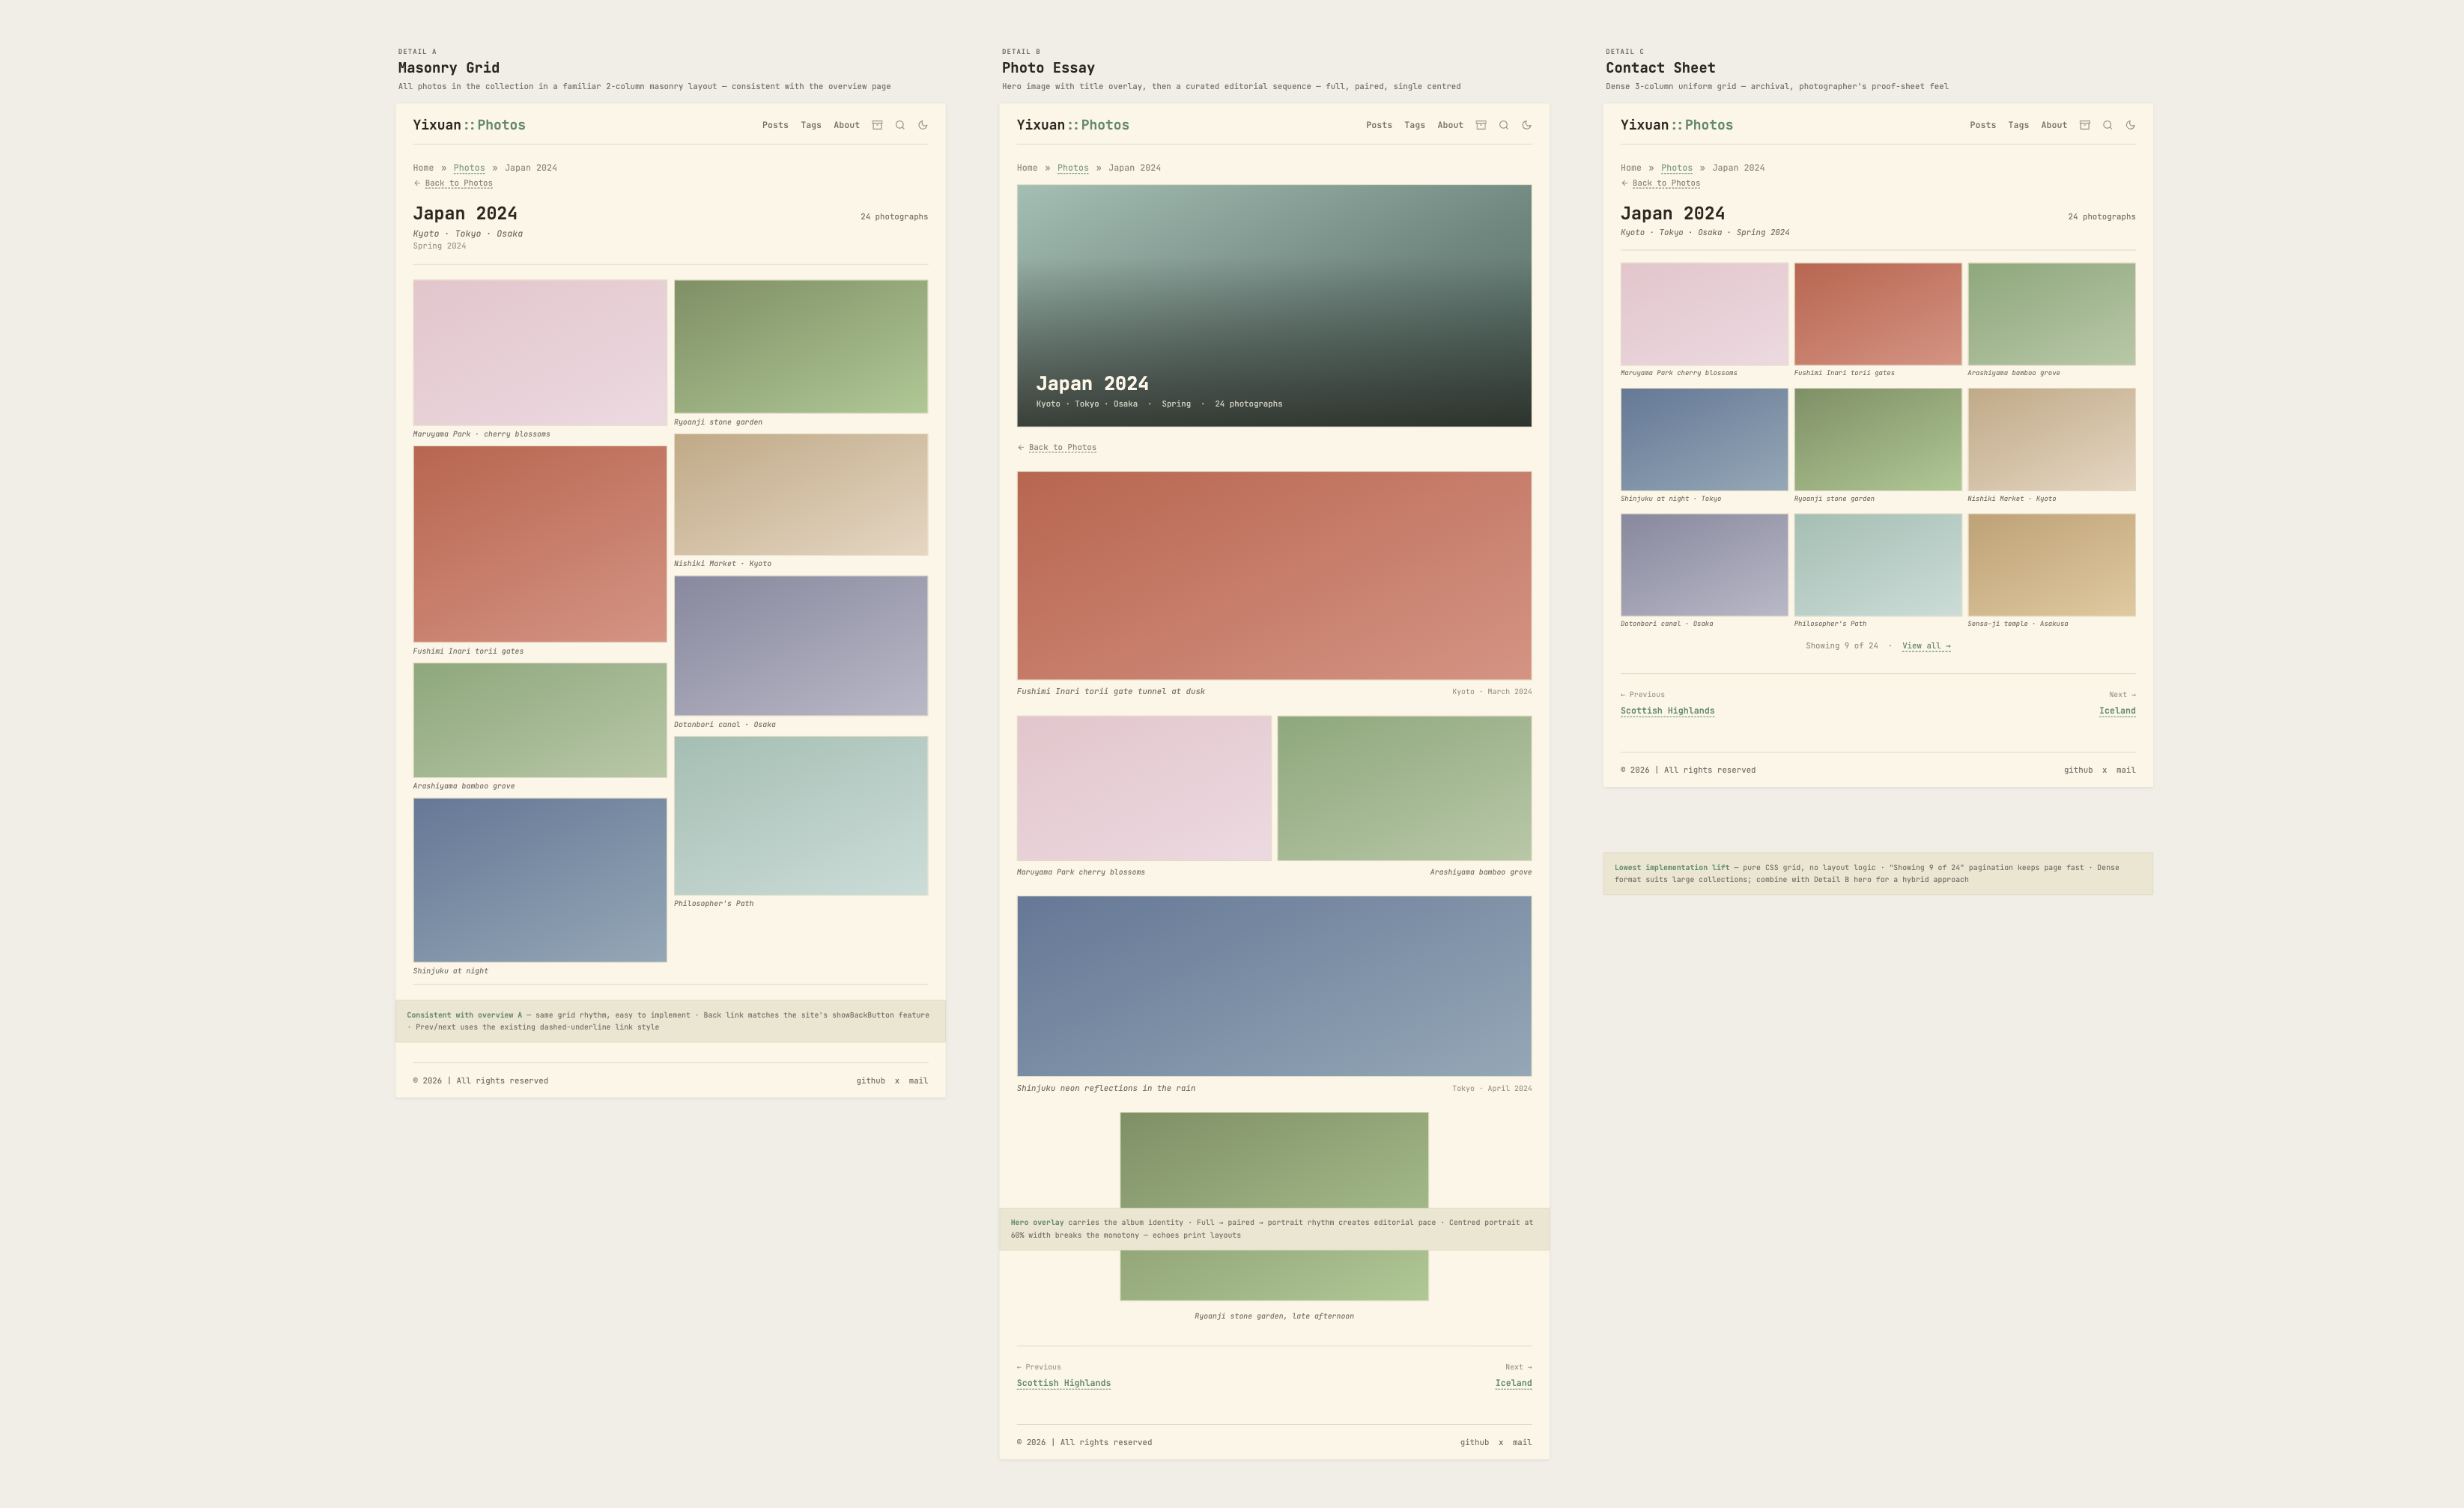Screen dimensions: 2464x1508
Task: Click mail link in Contact Sheet footer
Action: tap(2126, 770)
